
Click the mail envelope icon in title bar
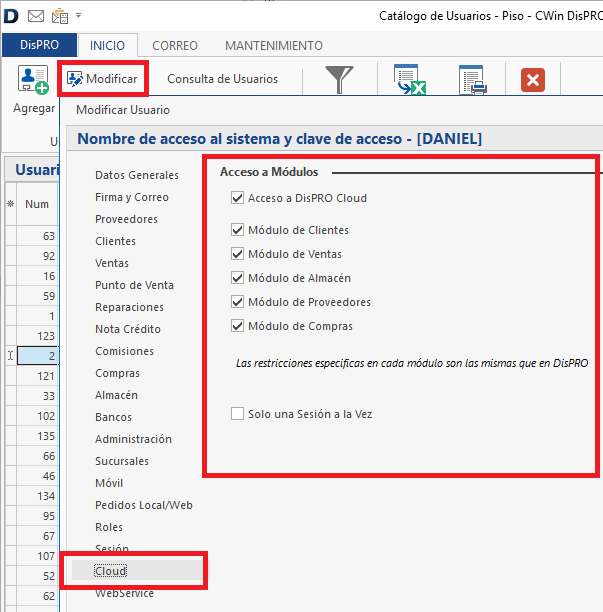[x=36, y=16]
